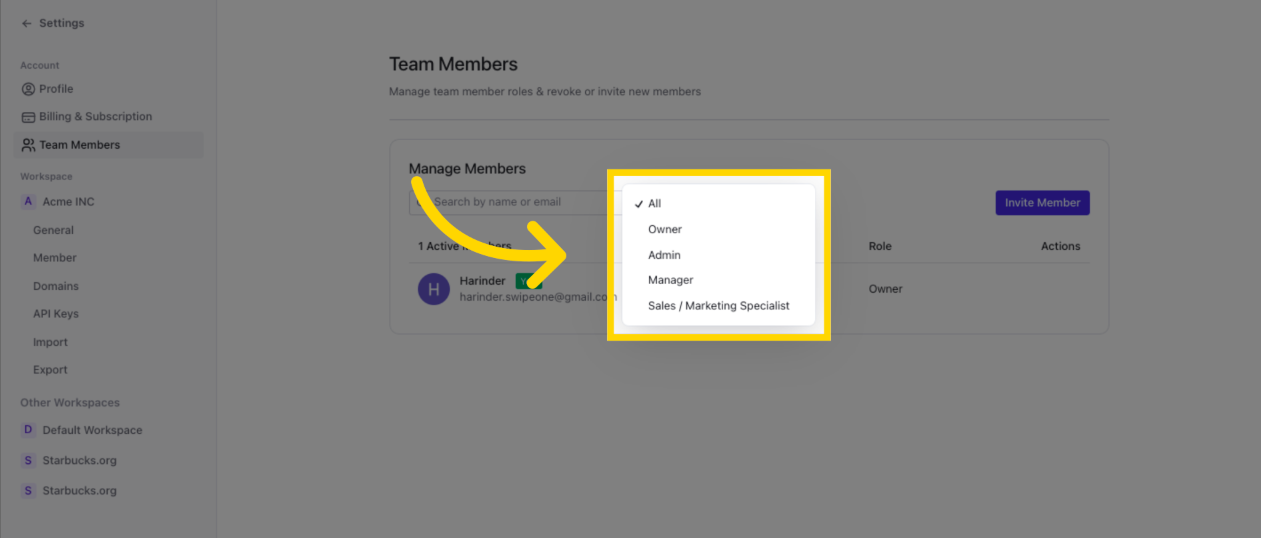The width and height of the screenshot is (1261, 538).
Task: Open the General workspace settings
Action: [53, 230]
